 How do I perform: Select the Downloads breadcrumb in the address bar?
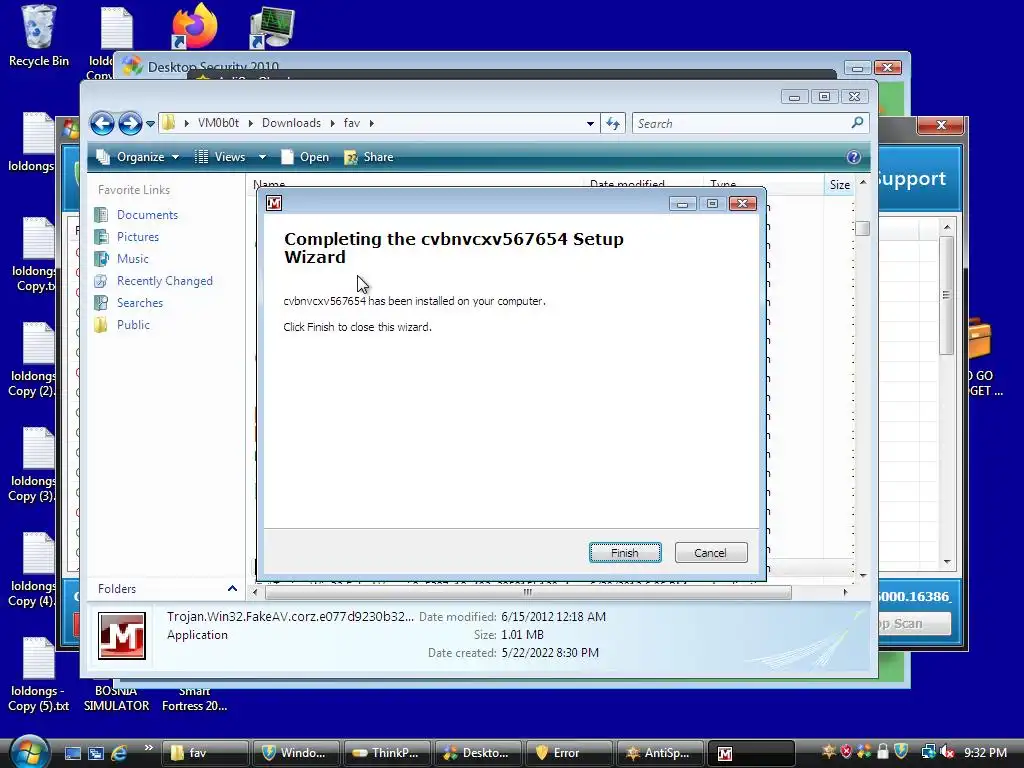[291, 123]
